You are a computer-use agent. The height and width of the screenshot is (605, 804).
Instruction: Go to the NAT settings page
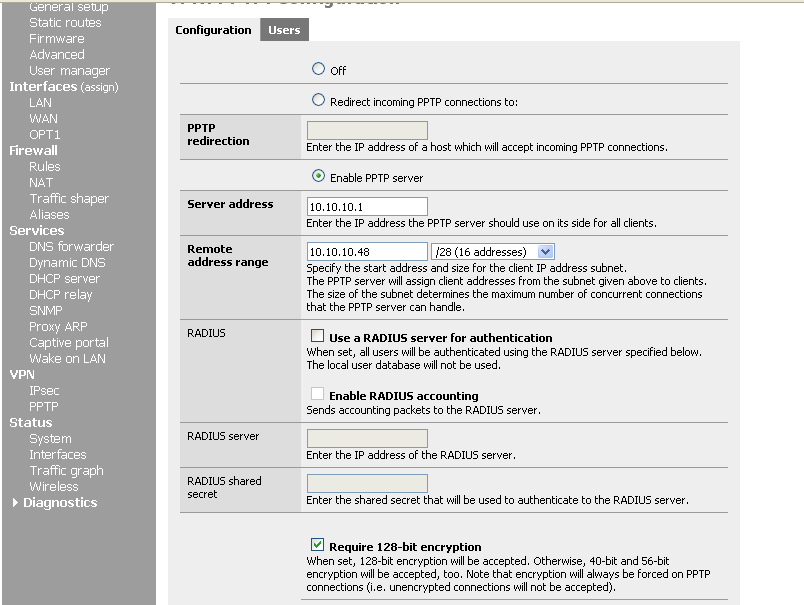tap(41, 183)
